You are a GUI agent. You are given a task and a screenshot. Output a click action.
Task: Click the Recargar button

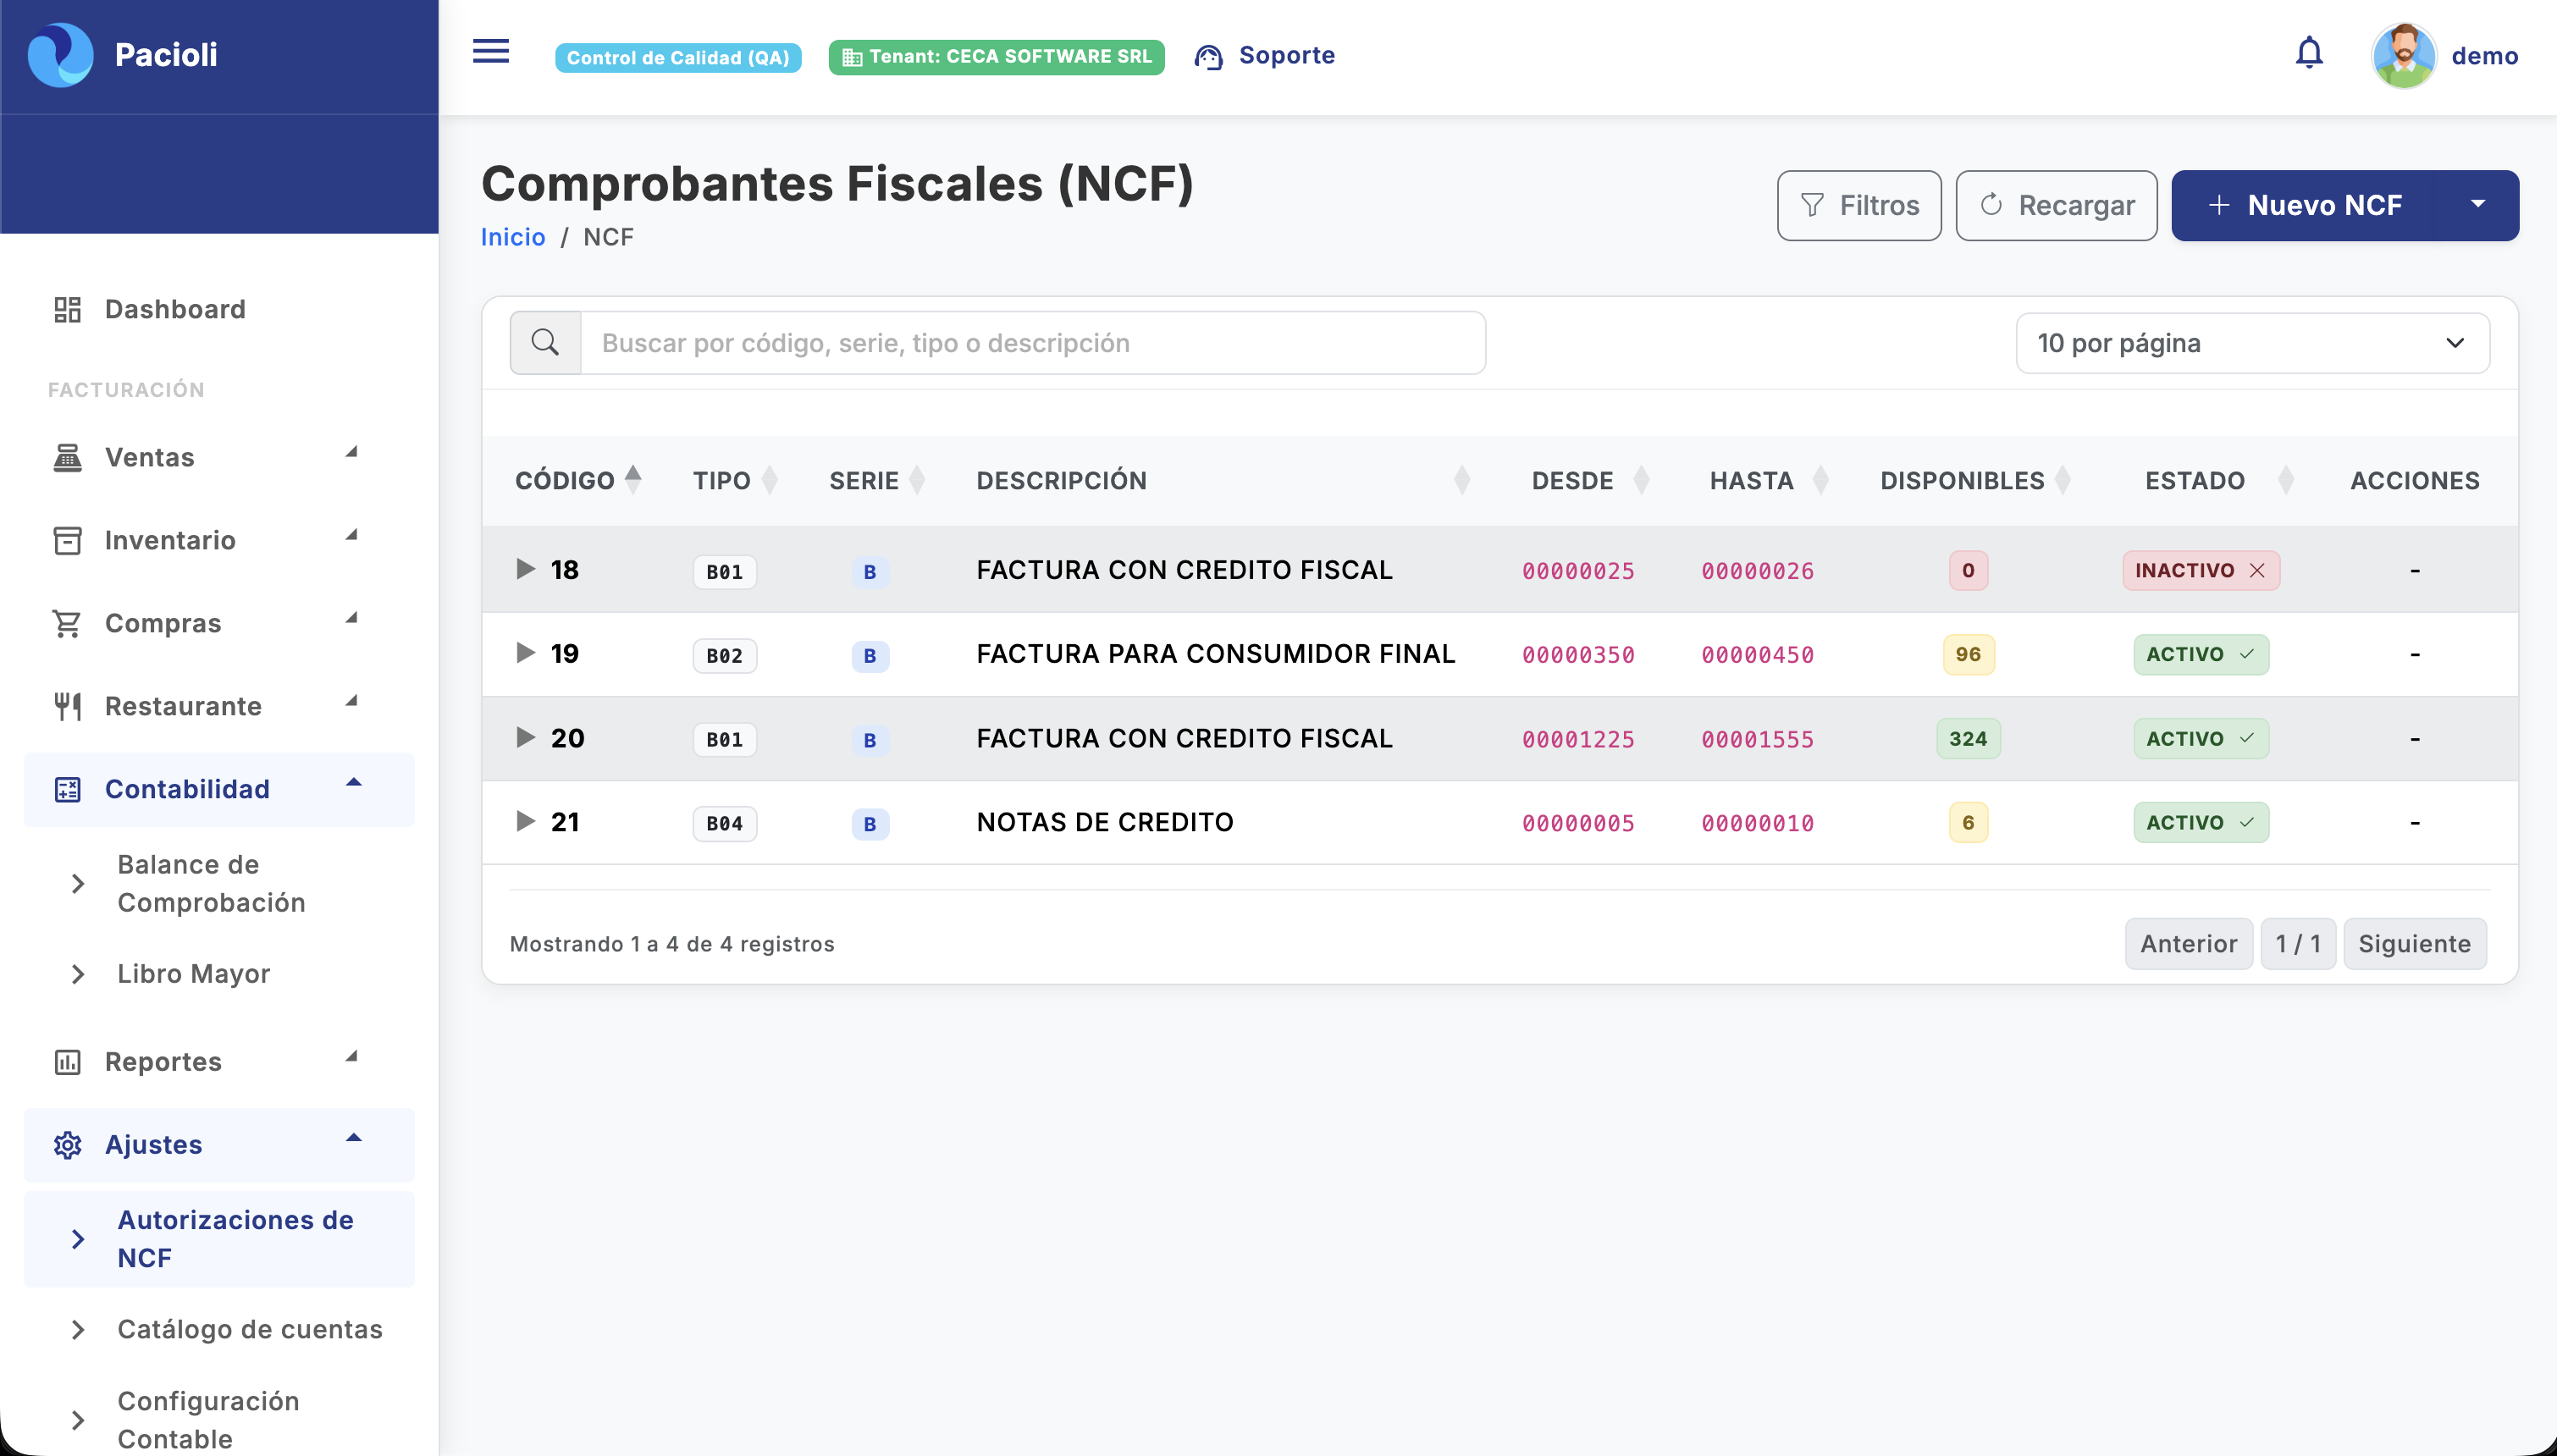[x=2055, y=205]
